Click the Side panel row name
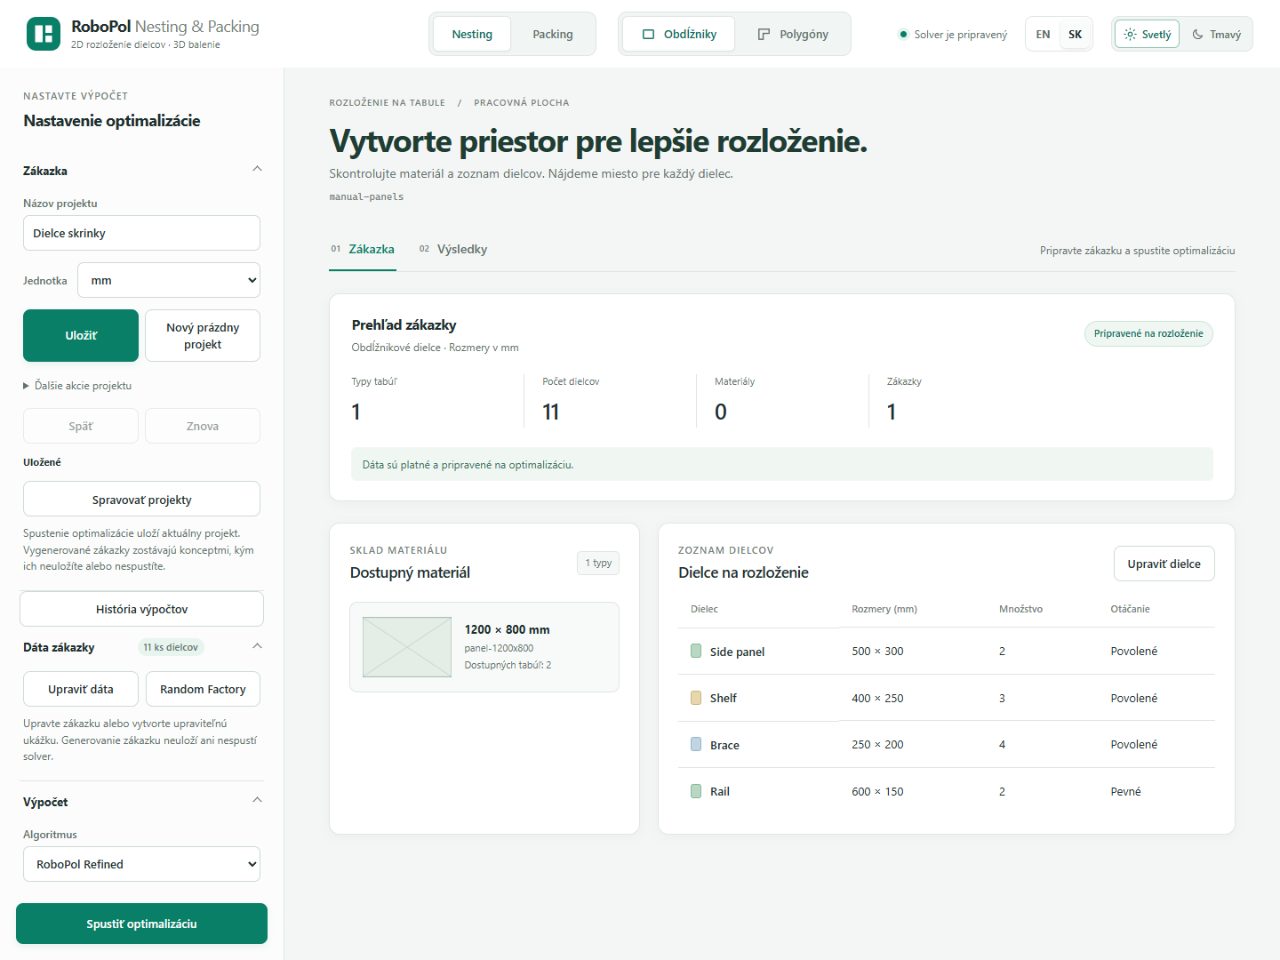This screenshot has width=1280, height=960. [x=737, y=652]
